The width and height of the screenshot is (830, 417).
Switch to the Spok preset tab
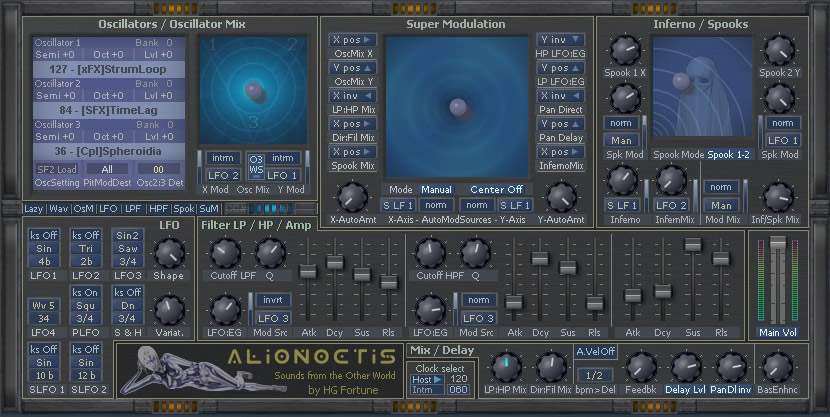[x=184, y=208]
